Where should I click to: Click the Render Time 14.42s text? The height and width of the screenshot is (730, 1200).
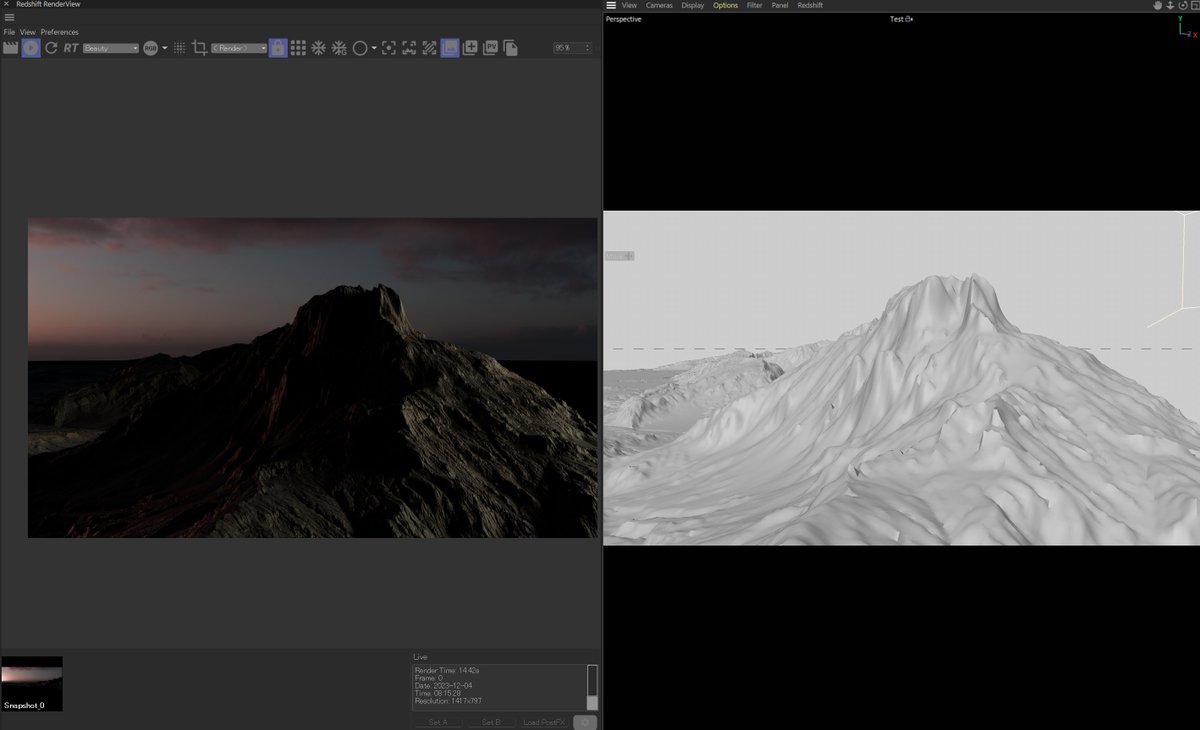[447, 670]
